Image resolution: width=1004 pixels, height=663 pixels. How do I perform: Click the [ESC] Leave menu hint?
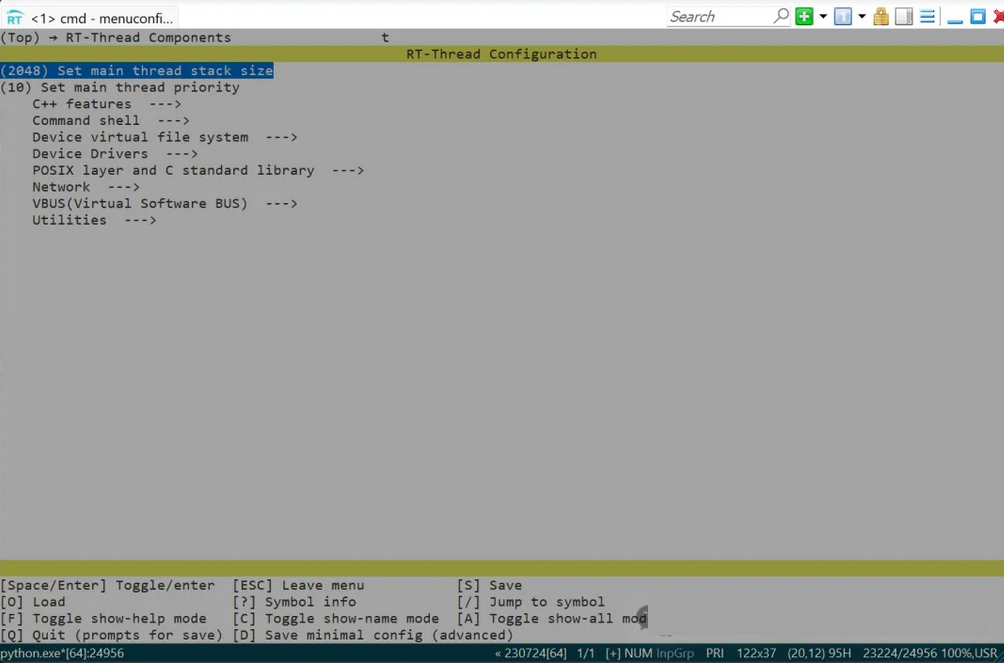[x=298, y=585]
